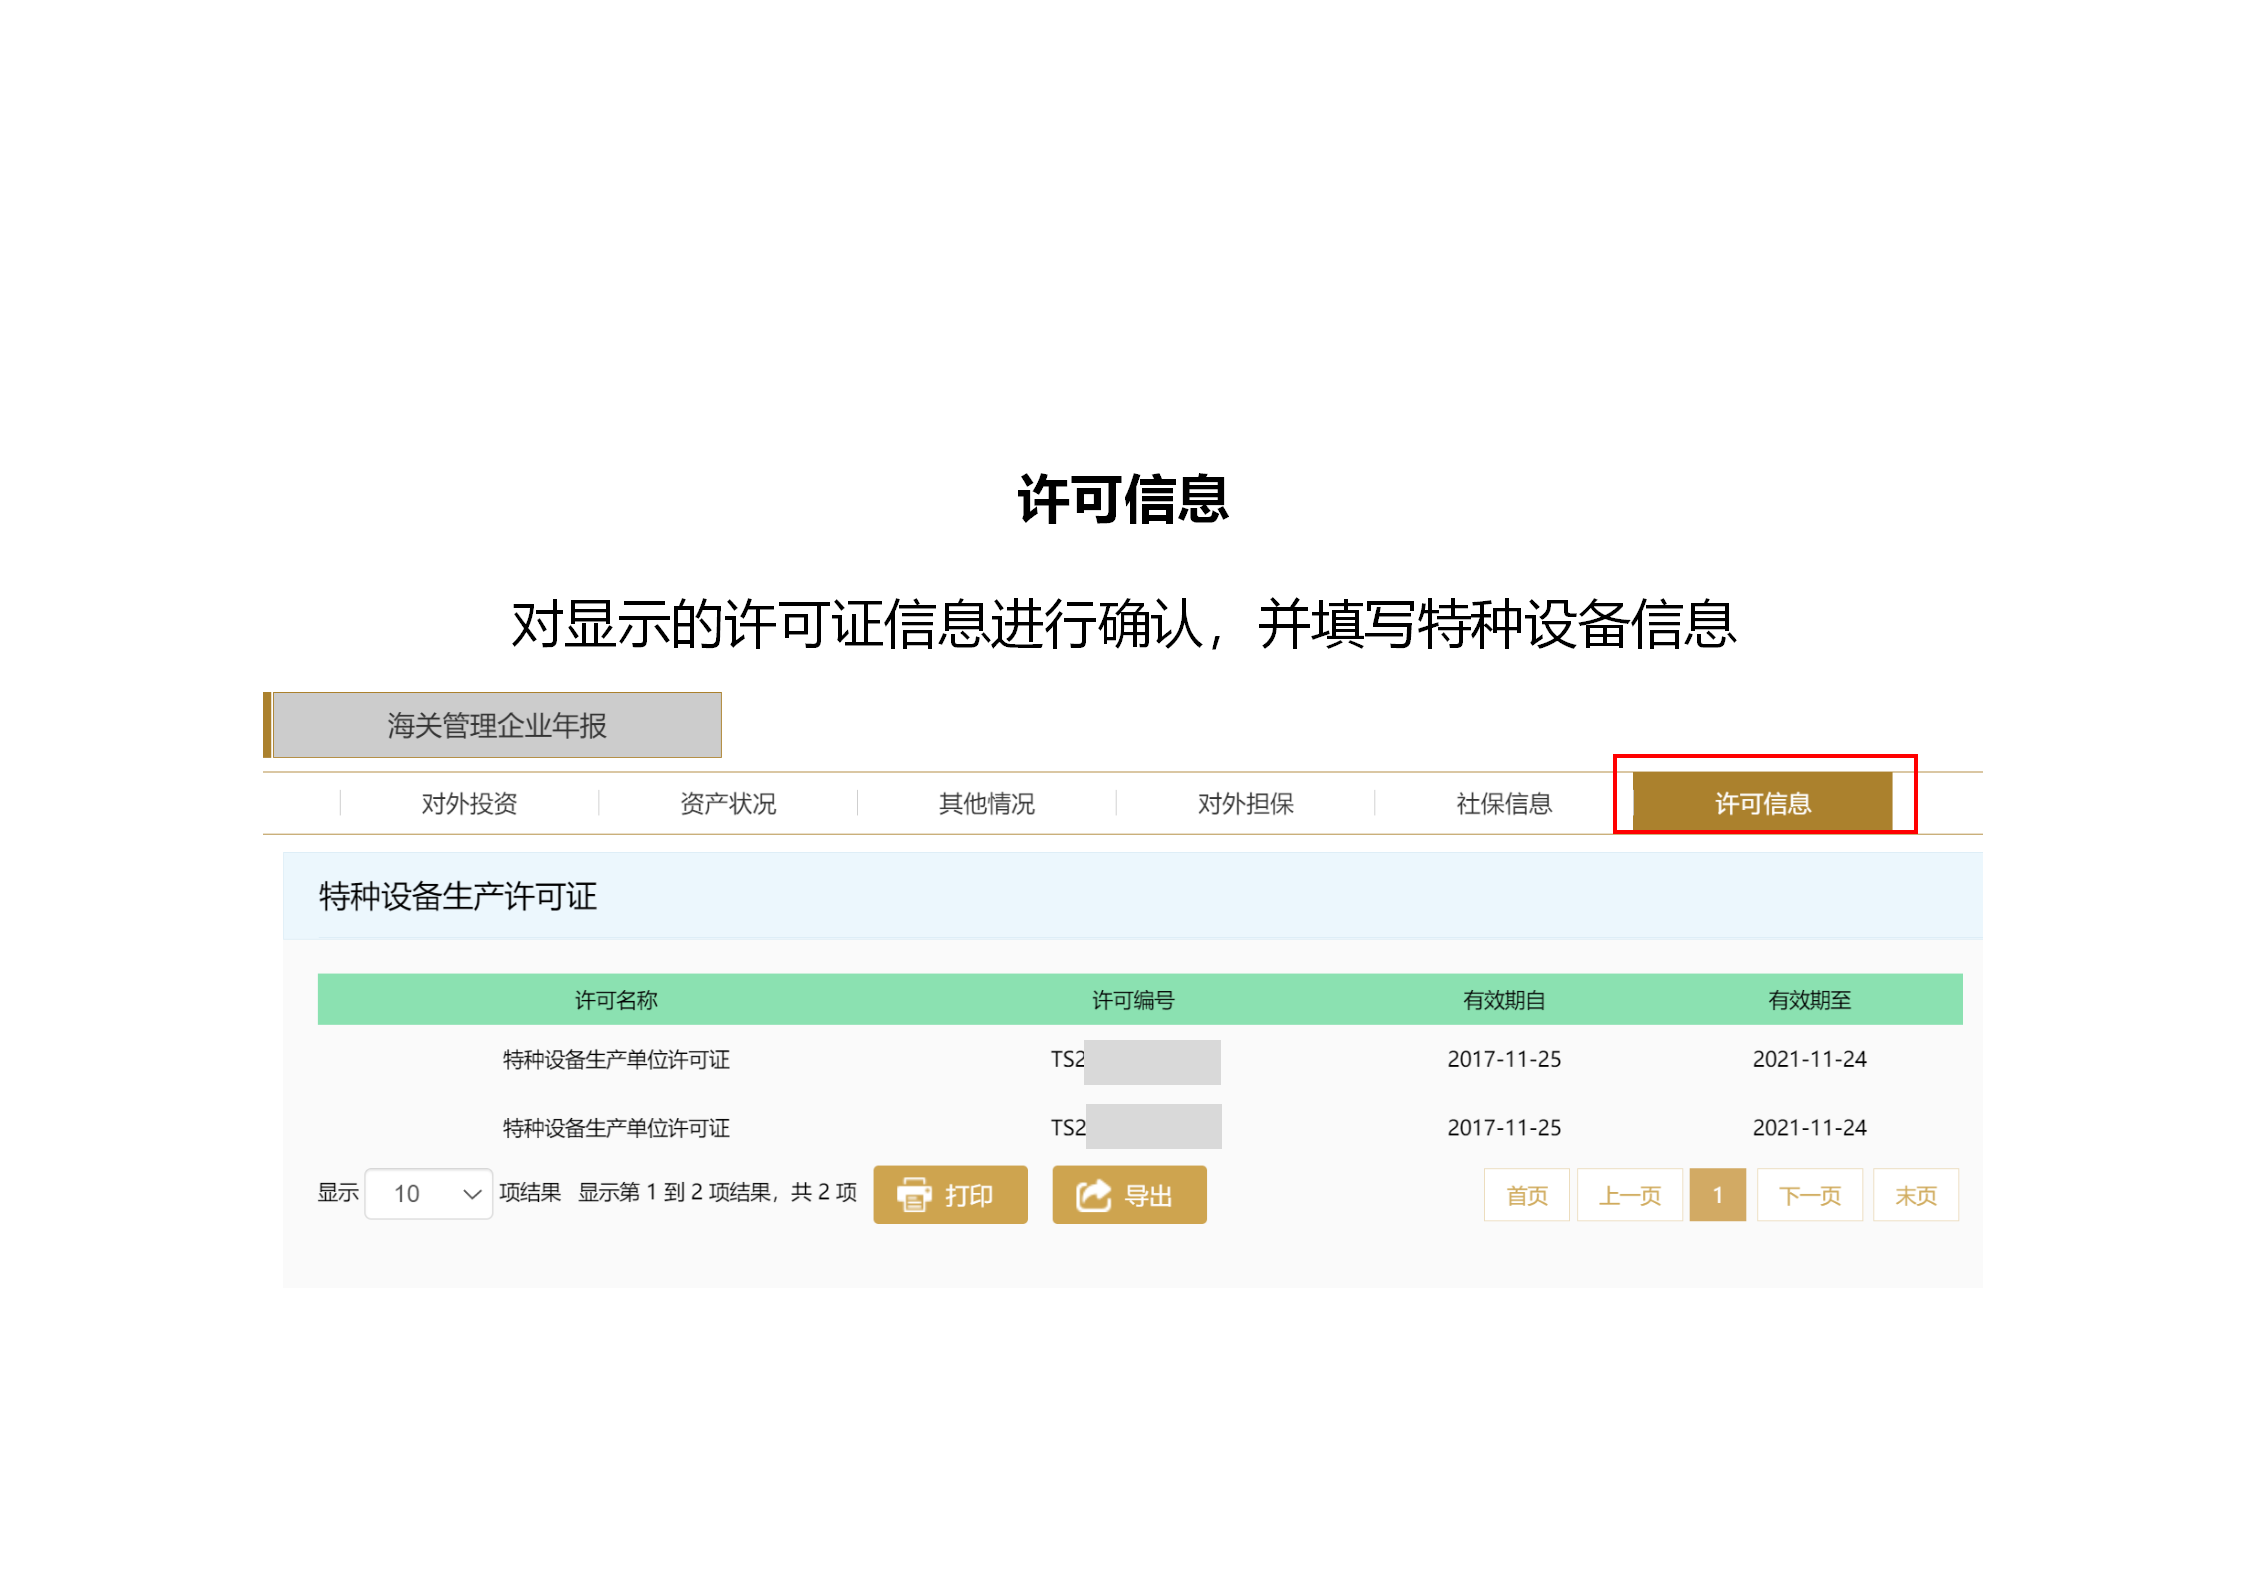Image resolution: width=2245 pixels, height=1587 pixels.
Task: Select page number 1
Action: pos(1718,1194)
